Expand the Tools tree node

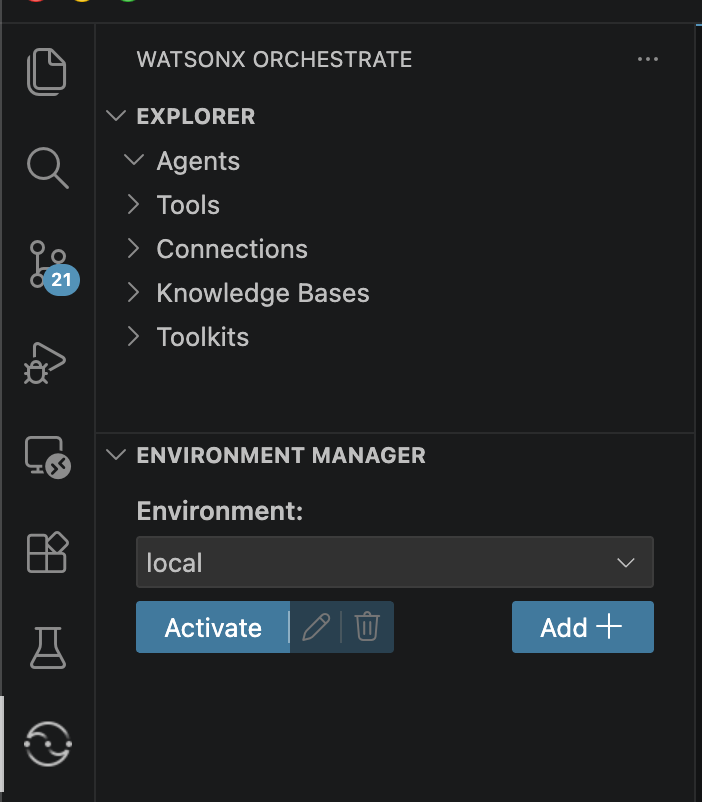[134, 204]
